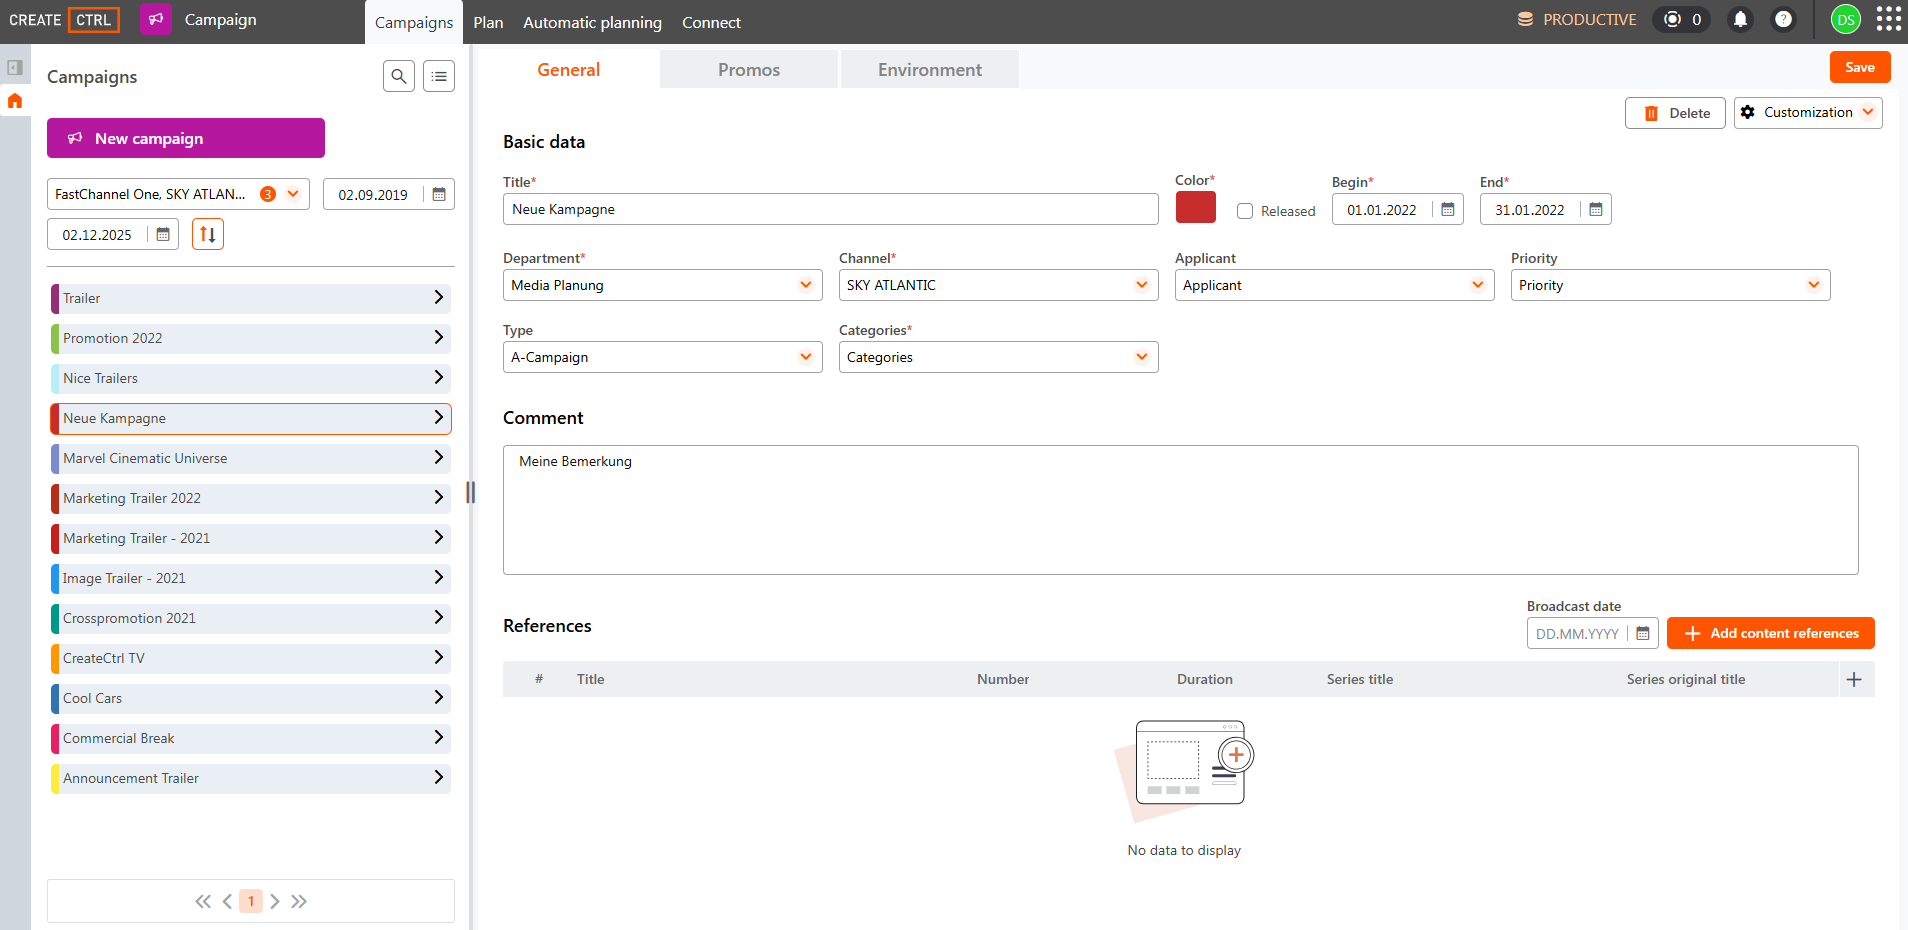Image resolution: width=1908 pixels, height=930 pixels.
Task: Click Add content references button
Action: coord(1771,633)
